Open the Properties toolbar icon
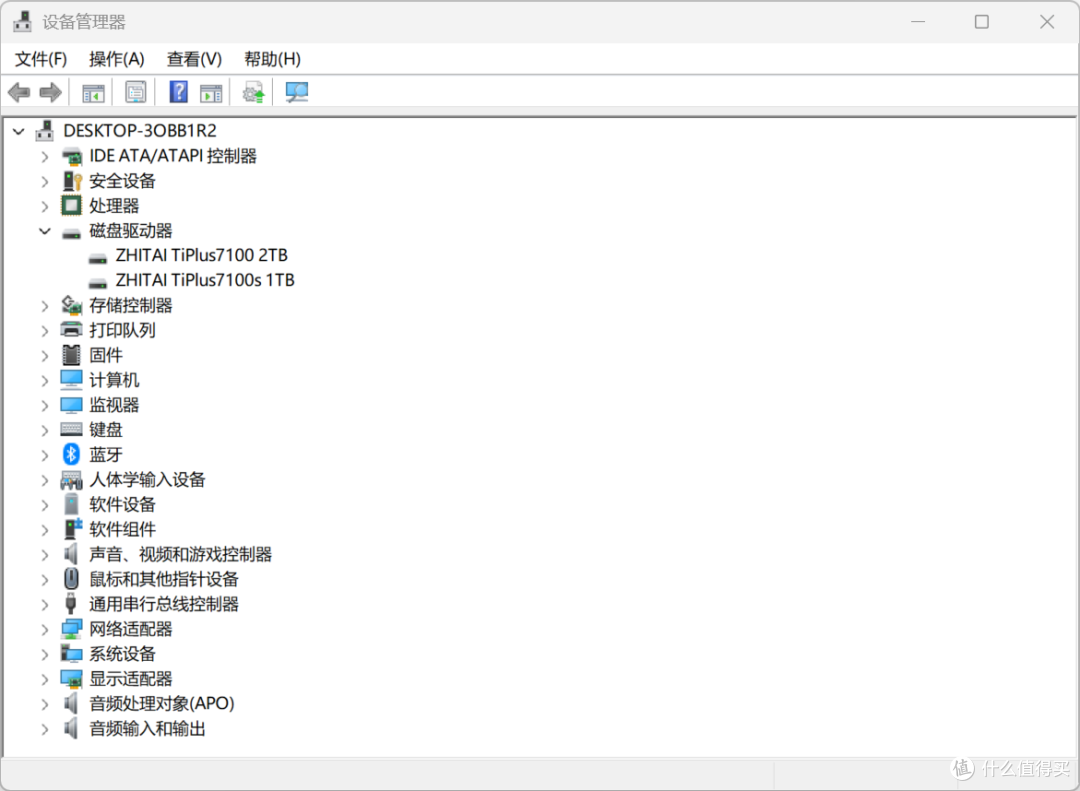Screen dimensions: 1080x791 tap(136, 92)
